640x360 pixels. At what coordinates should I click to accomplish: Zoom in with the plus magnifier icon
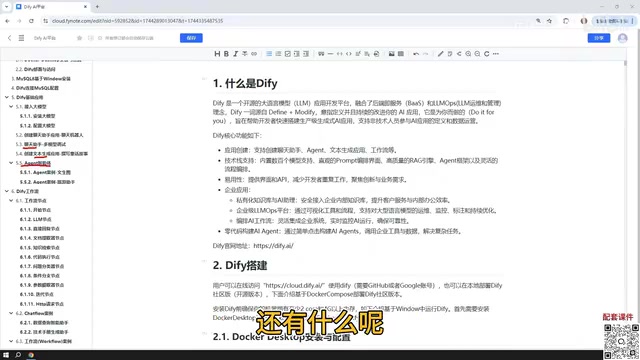(468, 54)
